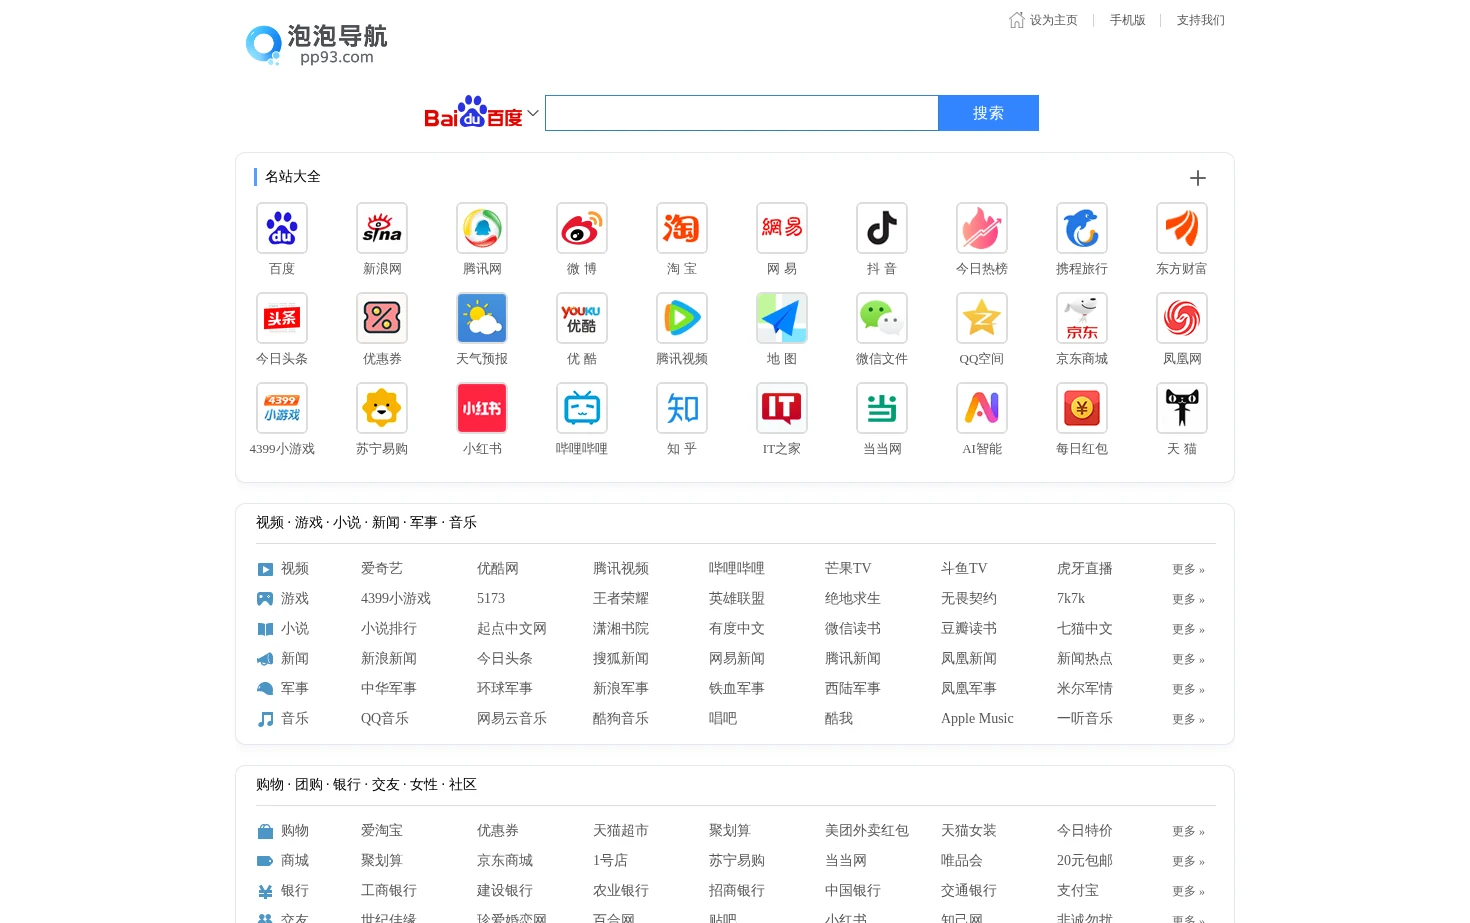Expand 更多 in the 新闻 row
This screenshot has width=1470, height=923.
click(x=1188, y=659)
